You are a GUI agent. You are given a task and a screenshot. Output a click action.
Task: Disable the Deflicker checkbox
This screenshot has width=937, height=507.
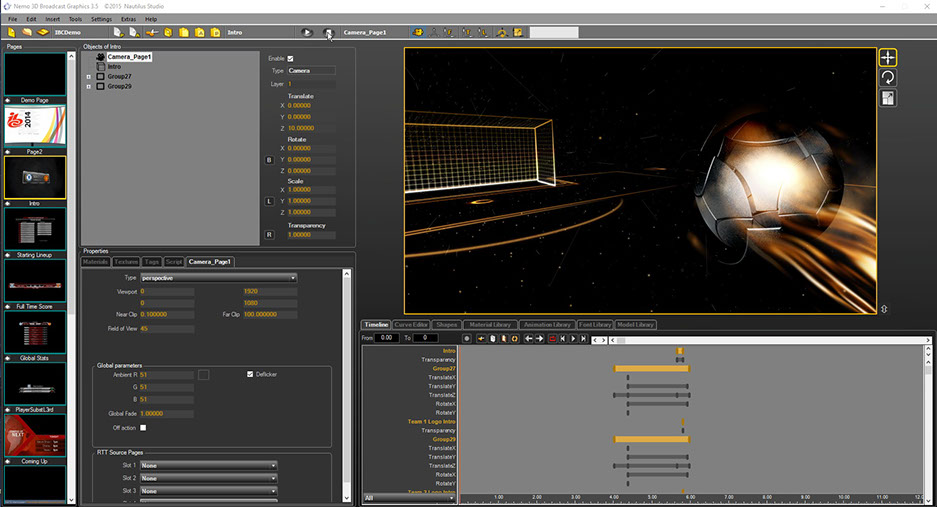pos(250,374)
